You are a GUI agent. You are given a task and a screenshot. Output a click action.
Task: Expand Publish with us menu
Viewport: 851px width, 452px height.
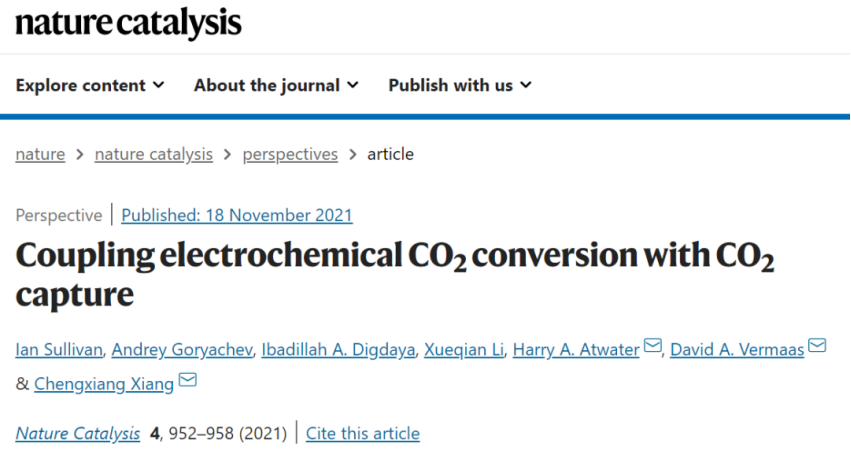[x=460, y=85]
